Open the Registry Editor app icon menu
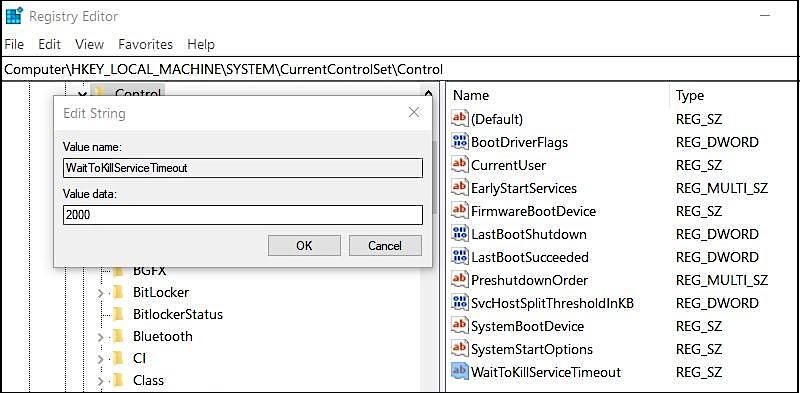The width and height of the screenshot is (800, 393). pos(14,16)
